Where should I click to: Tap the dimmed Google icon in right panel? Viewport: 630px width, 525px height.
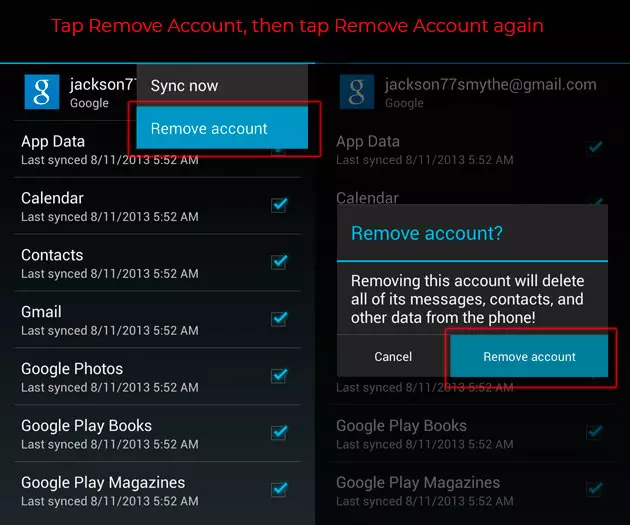tap(357, 92)
